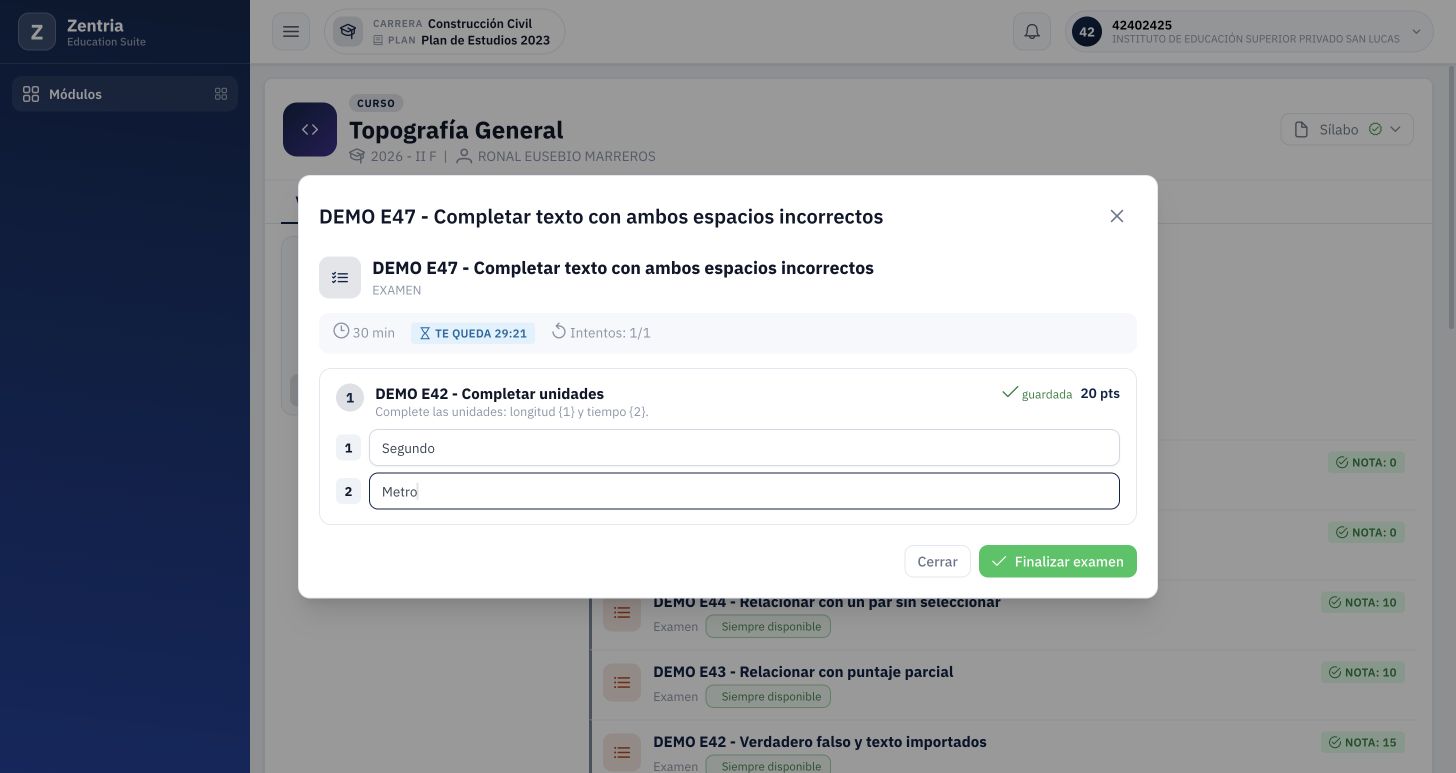Select Módulos in the sidebar
1456x773 pixels.
click(x=125, y=94)
